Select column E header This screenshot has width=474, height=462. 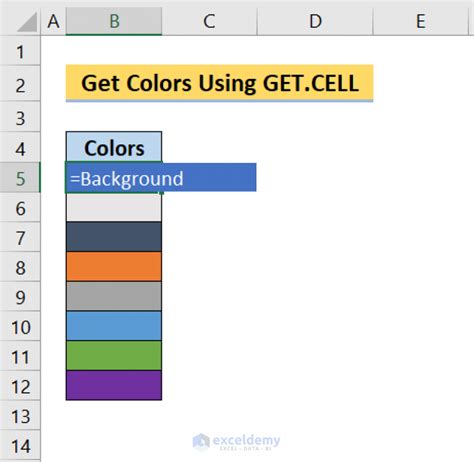[421, 21]
